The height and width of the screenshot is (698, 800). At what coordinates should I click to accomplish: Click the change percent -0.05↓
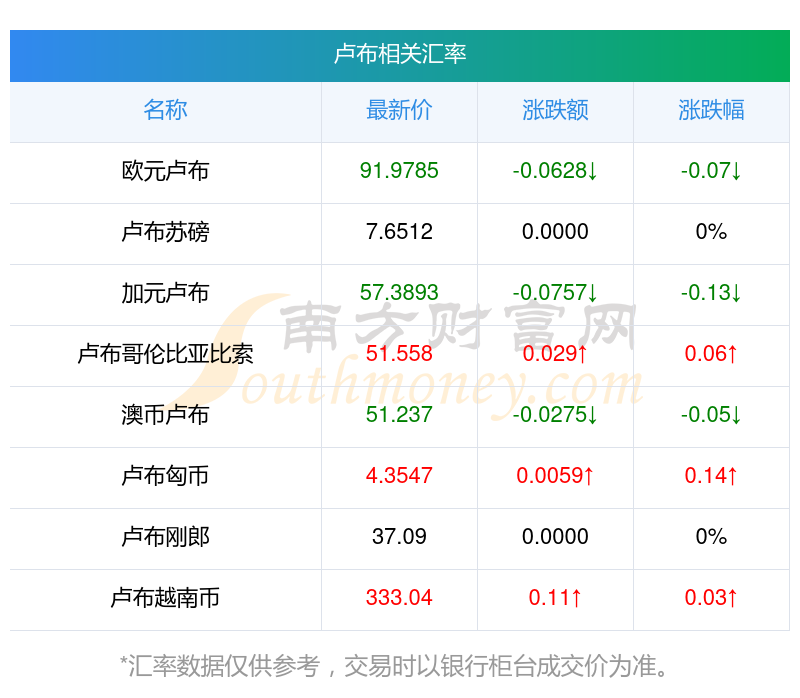(x=711, y=415)
